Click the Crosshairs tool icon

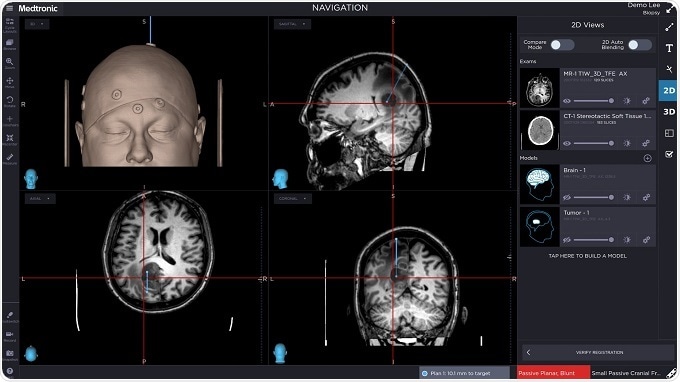(10, 120)
